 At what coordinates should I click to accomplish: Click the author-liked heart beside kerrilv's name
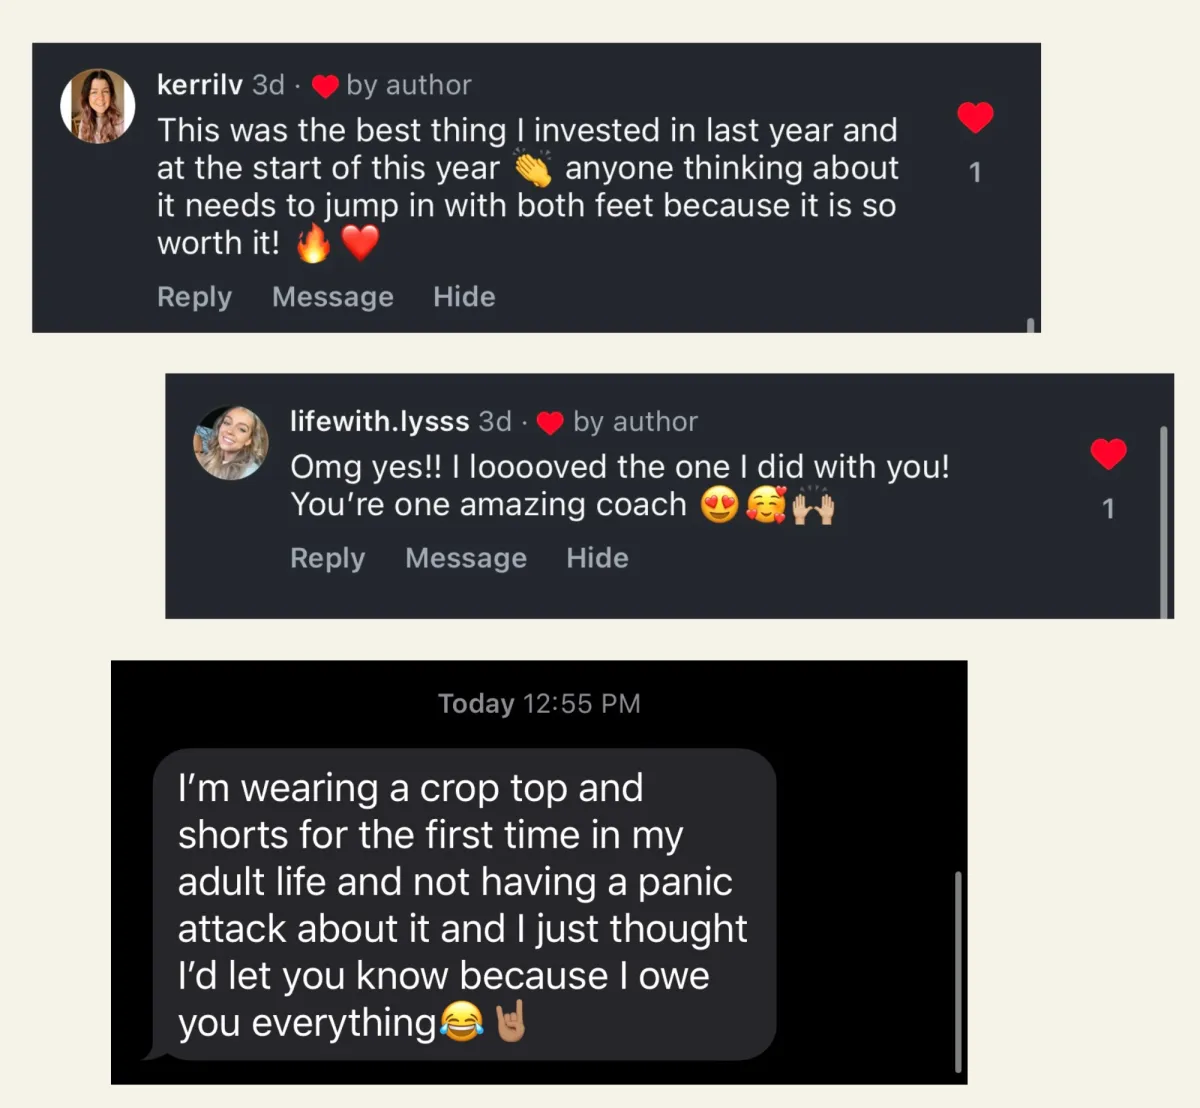[325, 87]
